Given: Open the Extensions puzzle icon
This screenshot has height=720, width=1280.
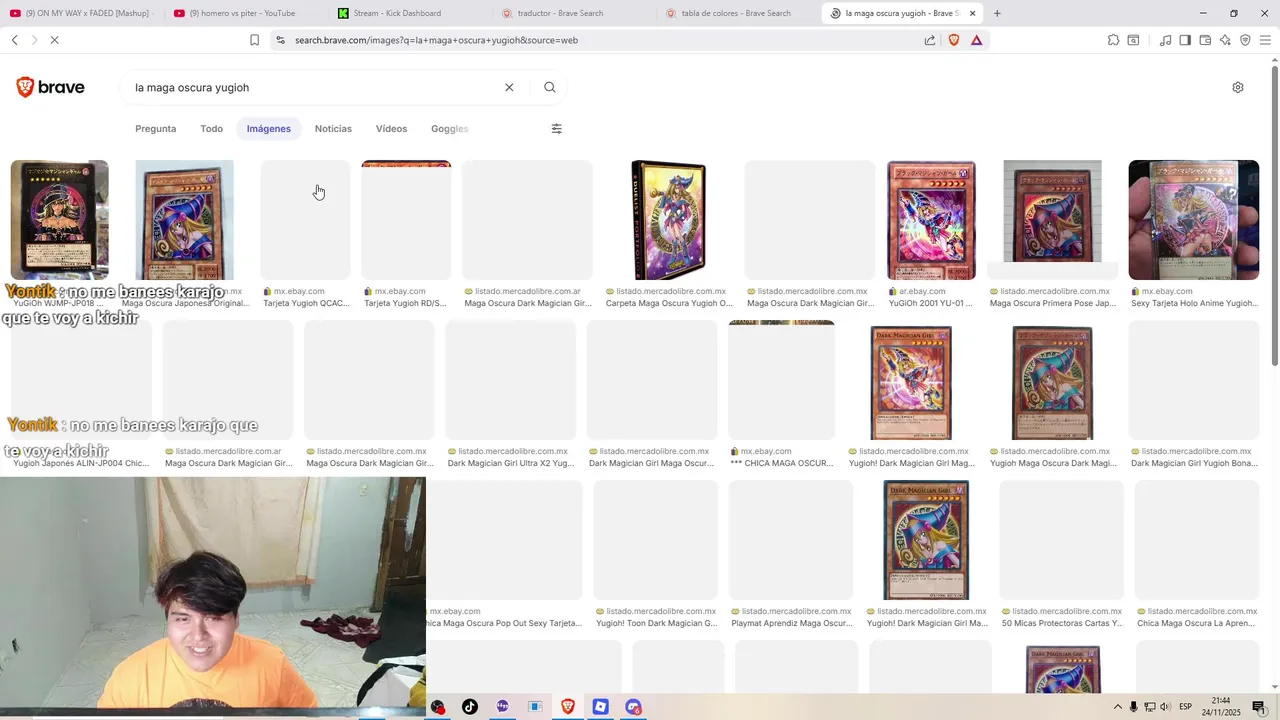Looking at the screenshot, I should click(1113, 40).
